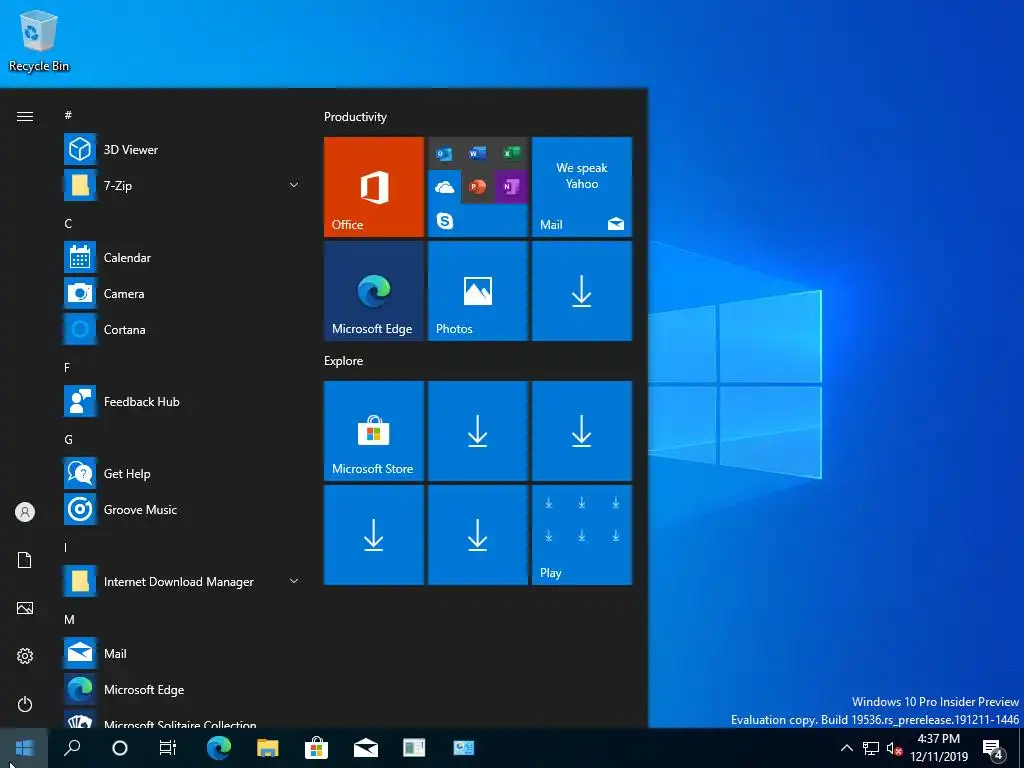Click the Office tile

pyautogui.click(x=374, y=187)
